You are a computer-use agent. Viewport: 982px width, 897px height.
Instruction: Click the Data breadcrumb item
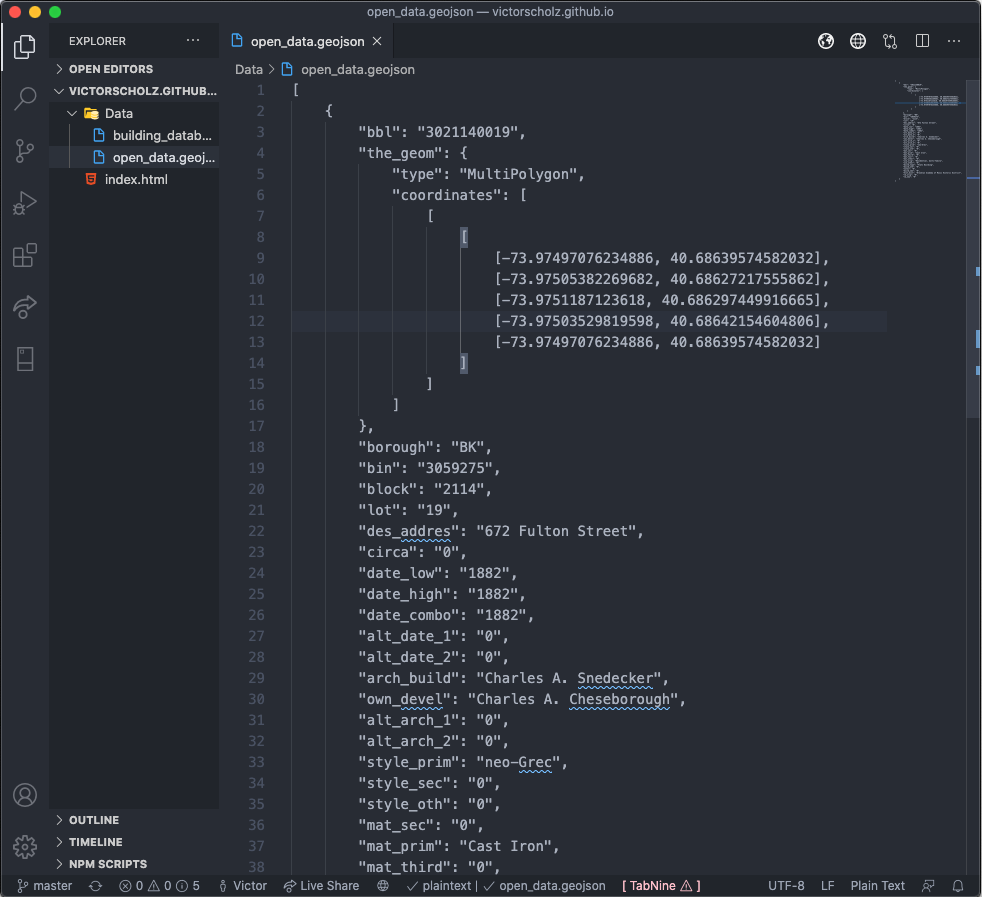coord(248,69)
